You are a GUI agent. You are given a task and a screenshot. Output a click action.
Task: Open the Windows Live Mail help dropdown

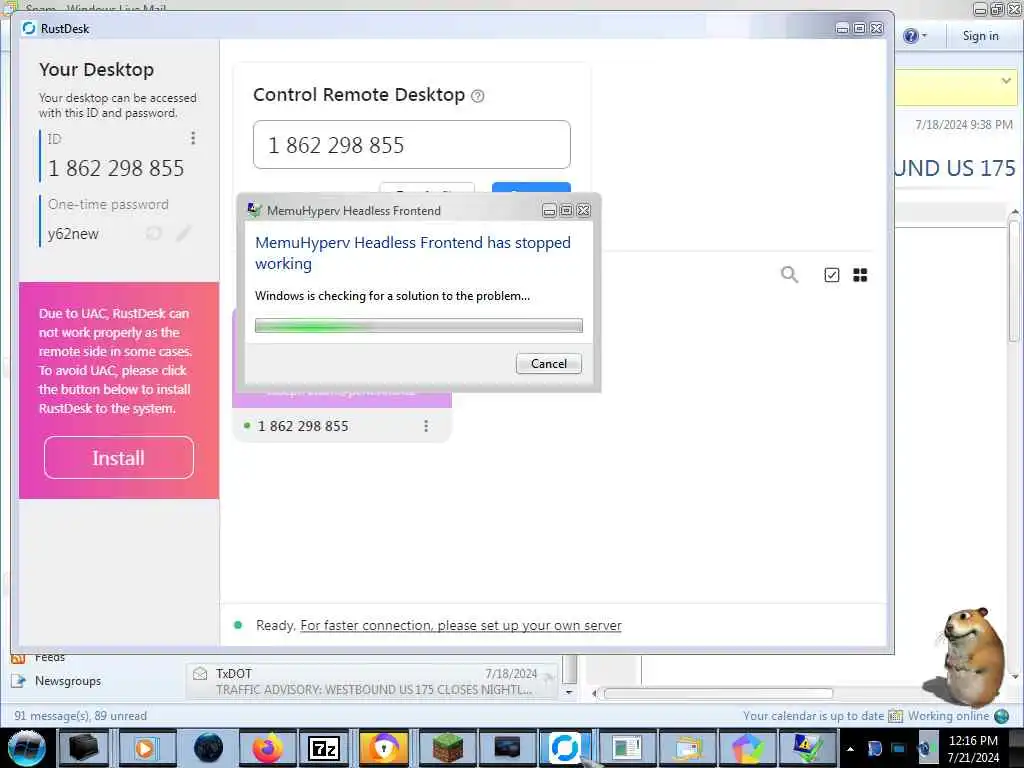click(x=915, y=36)
